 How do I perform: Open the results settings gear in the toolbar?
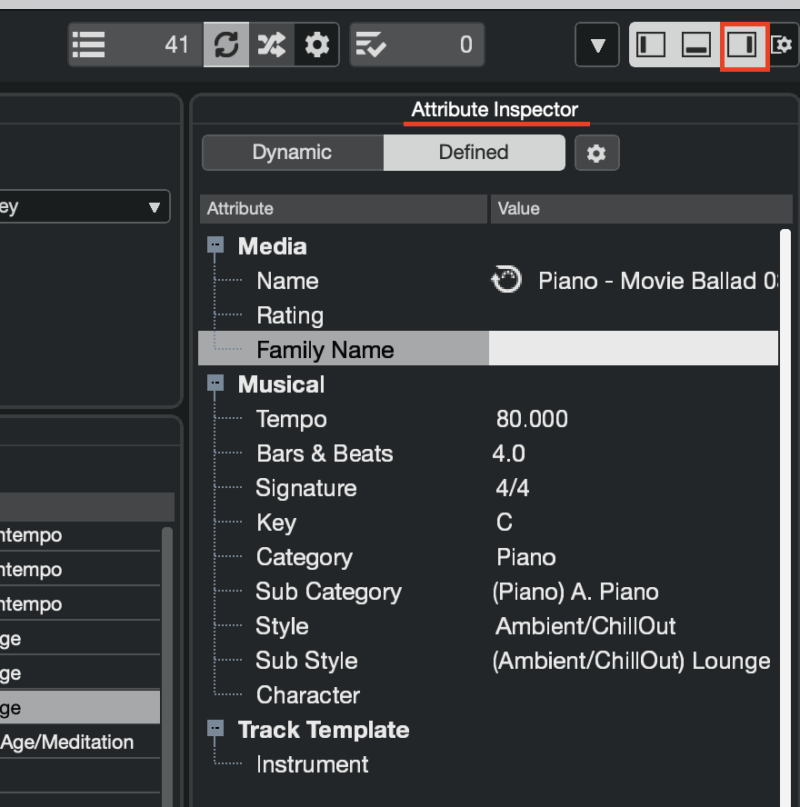(317, 45)
